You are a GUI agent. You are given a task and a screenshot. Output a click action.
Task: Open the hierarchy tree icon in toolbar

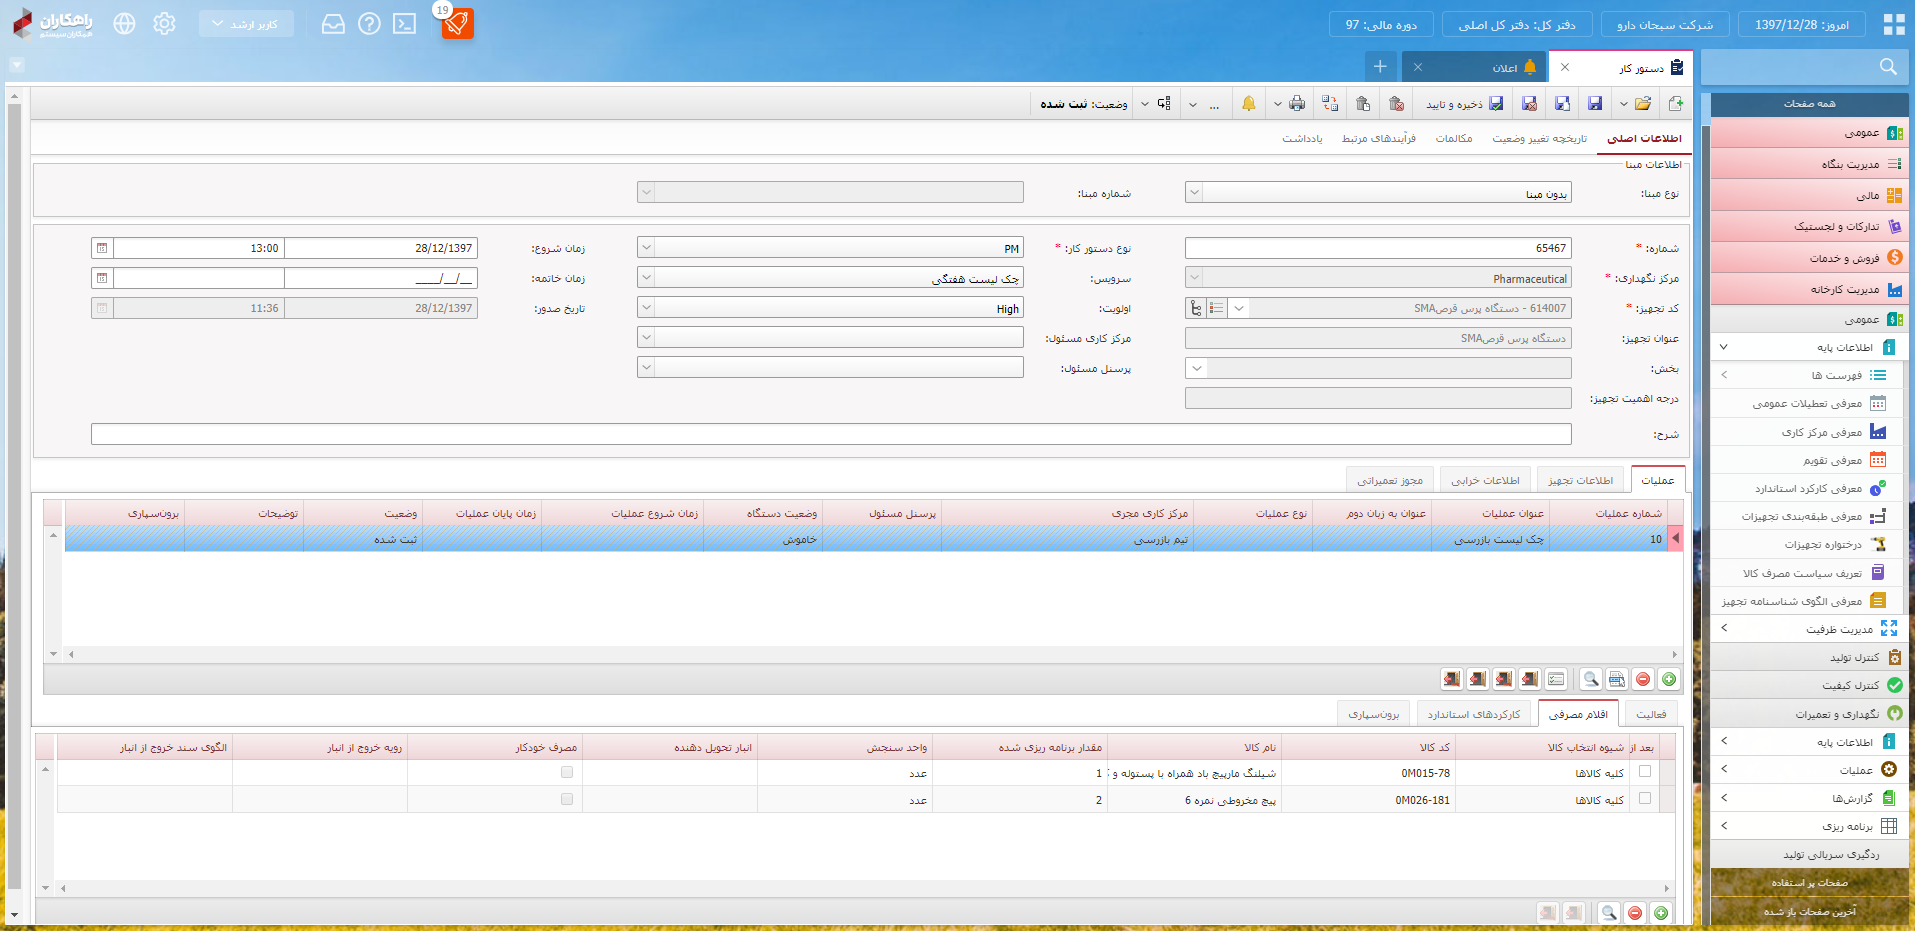pyautogui.click(x=1164, y=104)
